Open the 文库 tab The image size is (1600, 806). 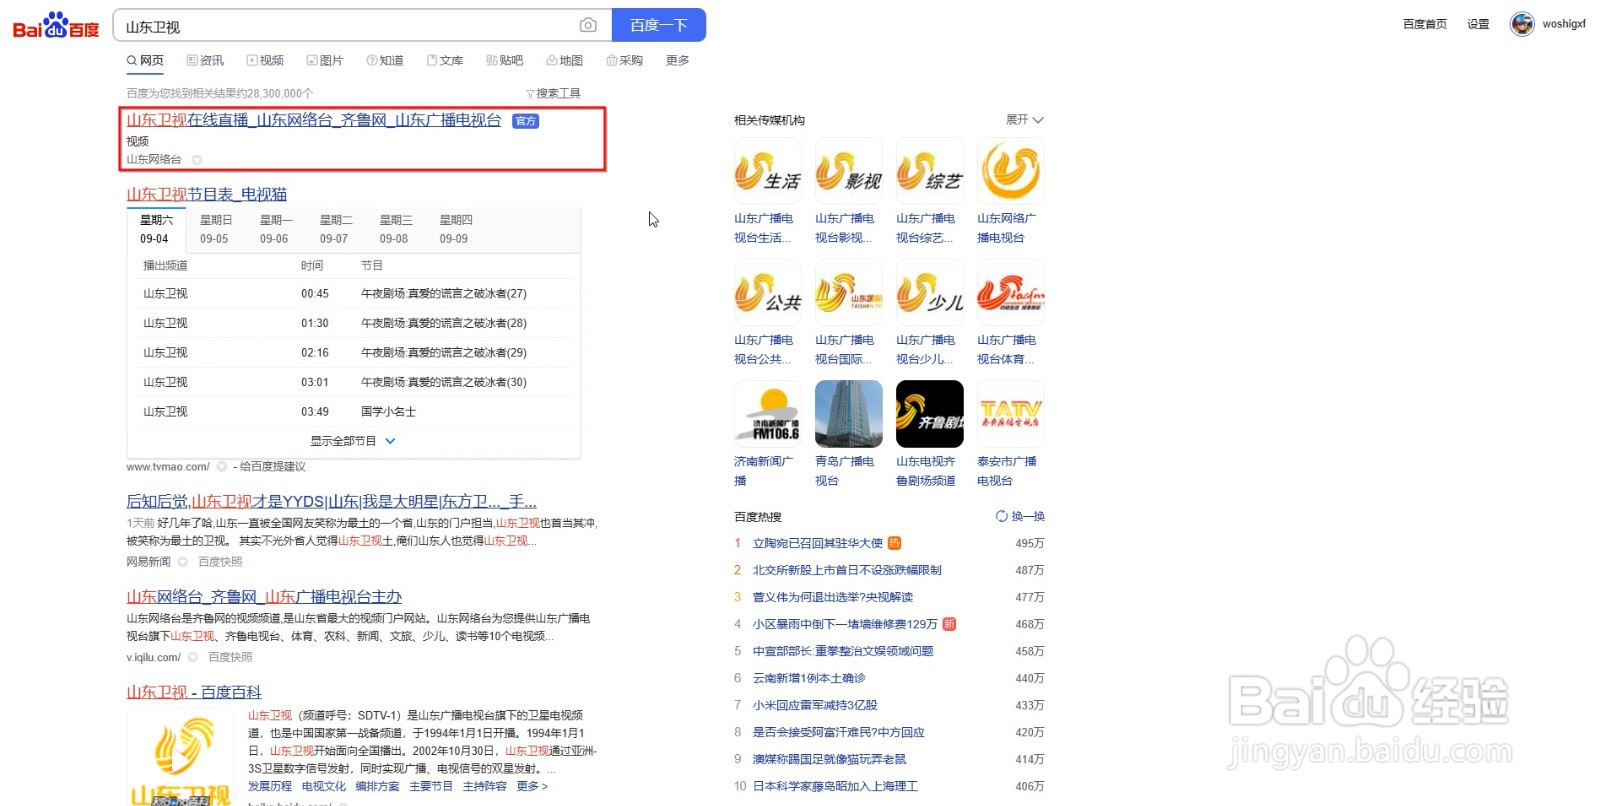tap(445, 60)
